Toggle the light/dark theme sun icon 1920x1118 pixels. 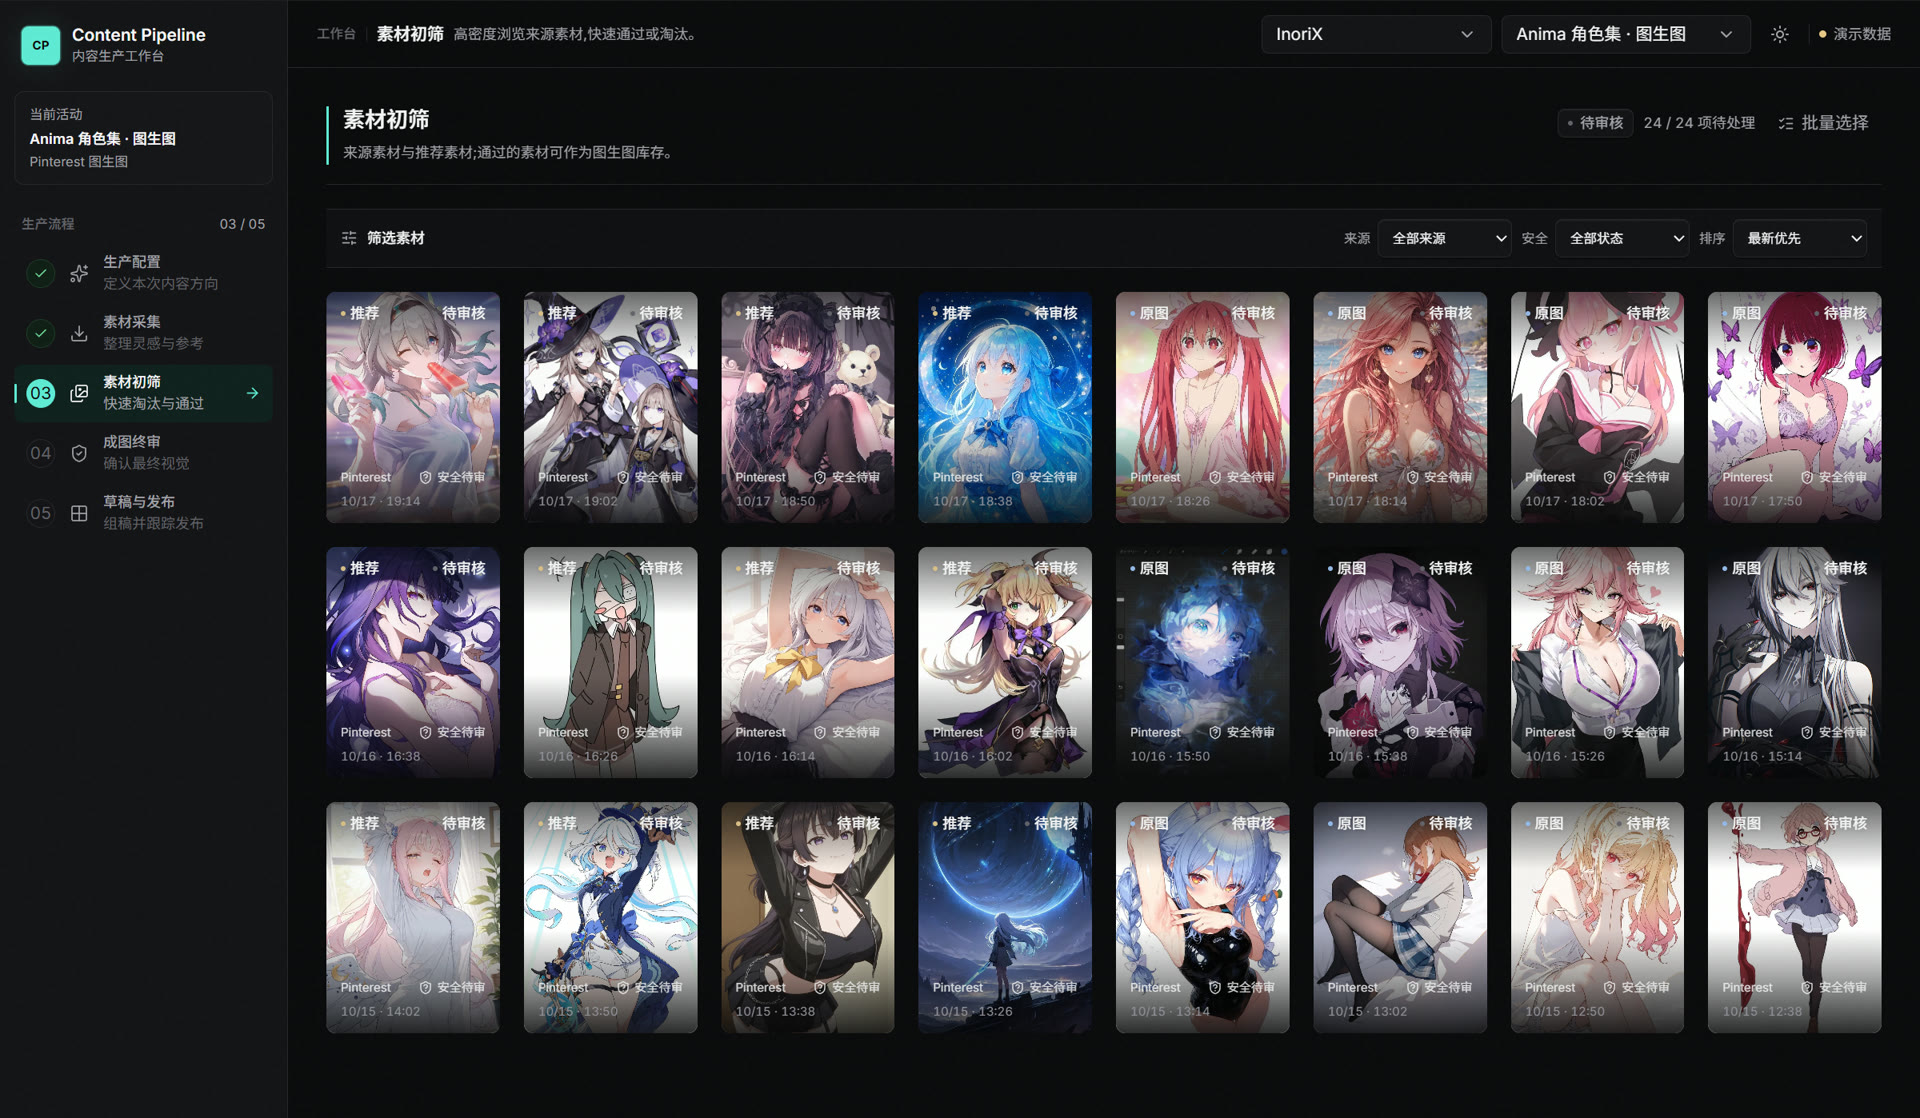click(1780, 34)
